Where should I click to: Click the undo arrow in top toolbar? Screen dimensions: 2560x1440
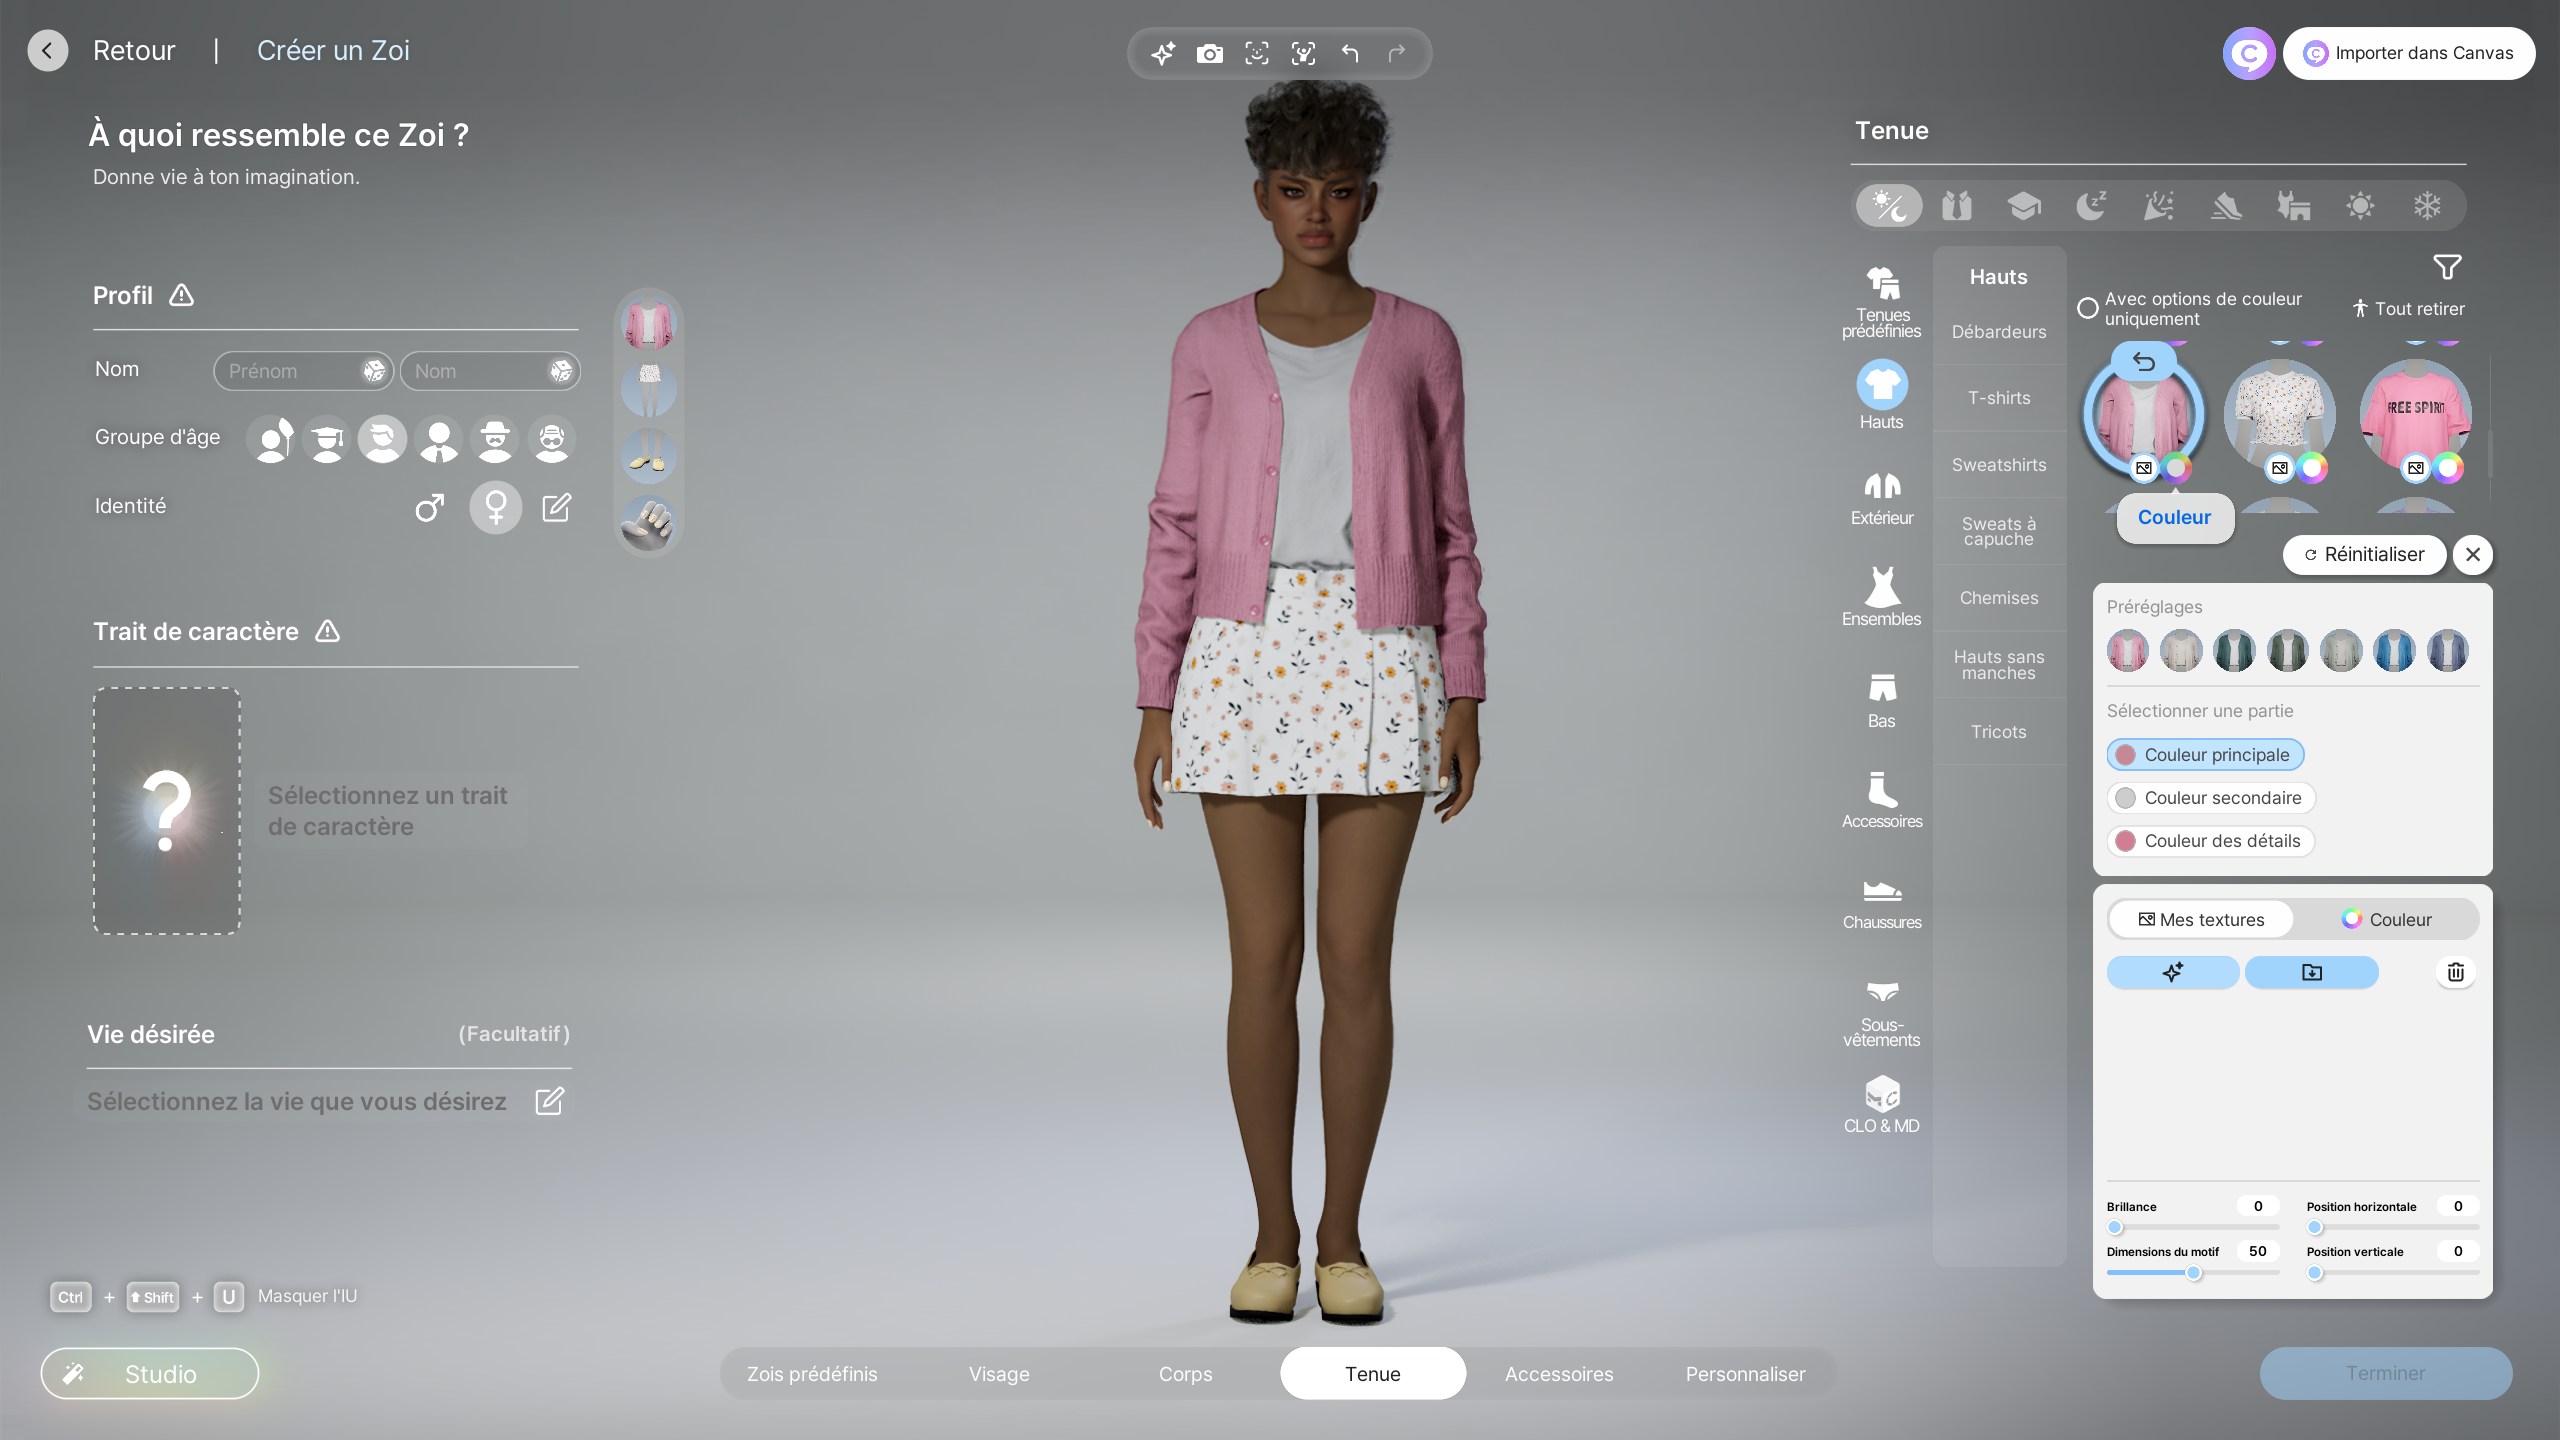[1350, 53]
